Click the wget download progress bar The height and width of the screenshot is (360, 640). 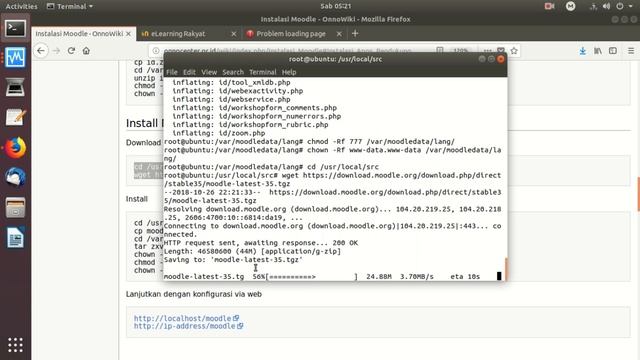click(x=312, y=277)
